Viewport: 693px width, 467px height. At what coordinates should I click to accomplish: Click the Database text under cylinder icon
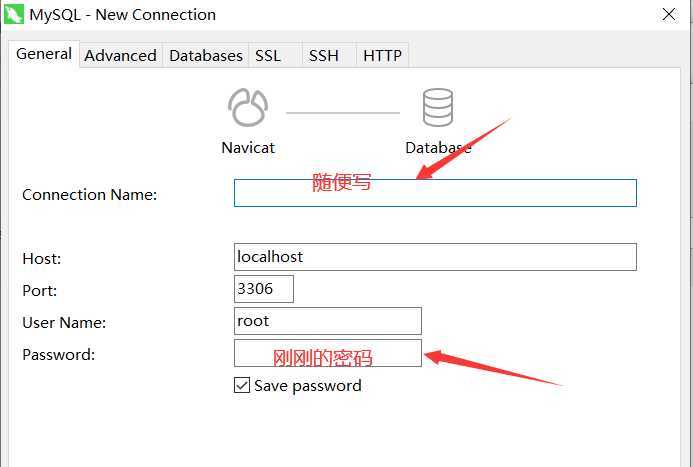tap(438, 148)
